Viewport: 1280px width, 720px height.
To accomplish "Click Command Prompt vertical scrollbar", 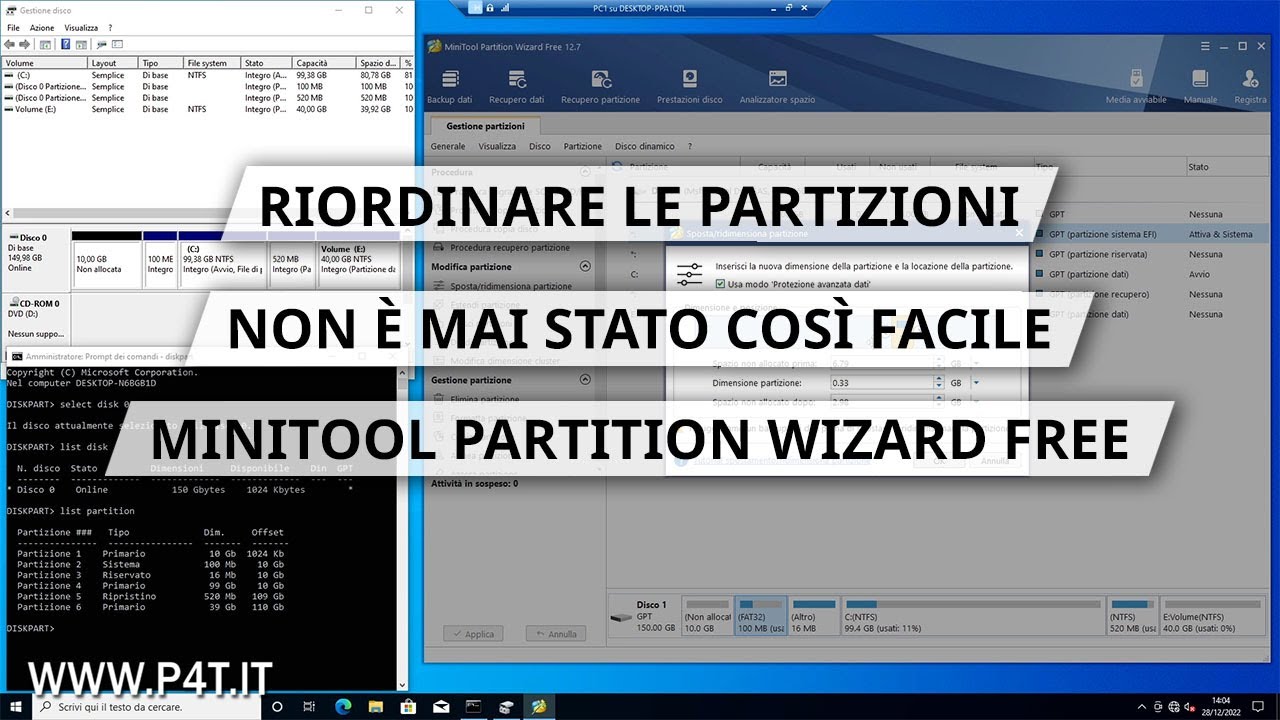I will [403, 528].
